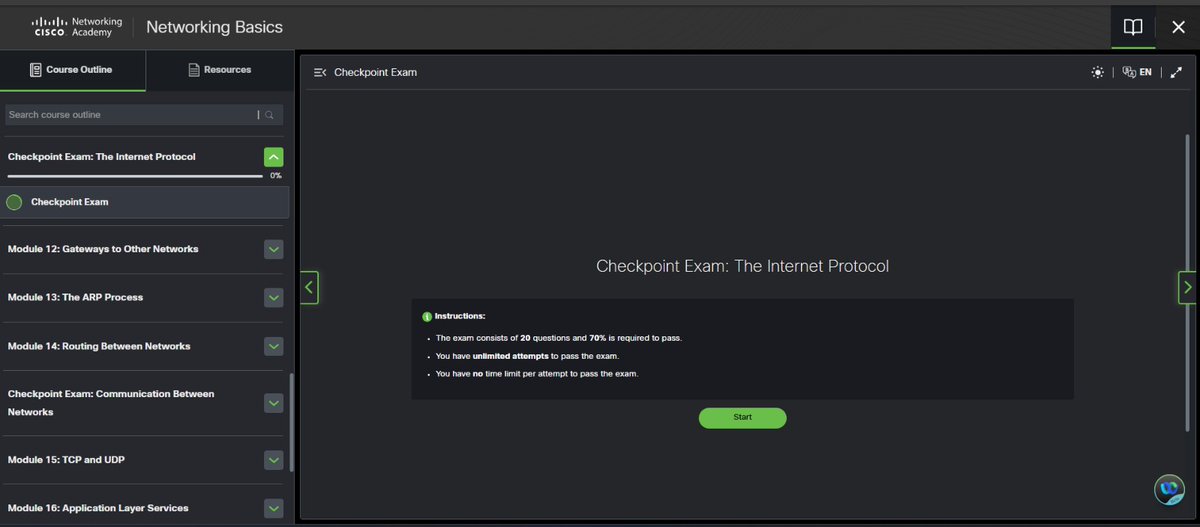Select the Checkpoint Exam outline item
Image resolution: width=1200 pixels, height=527 pixels.
[x=146, y=202]
